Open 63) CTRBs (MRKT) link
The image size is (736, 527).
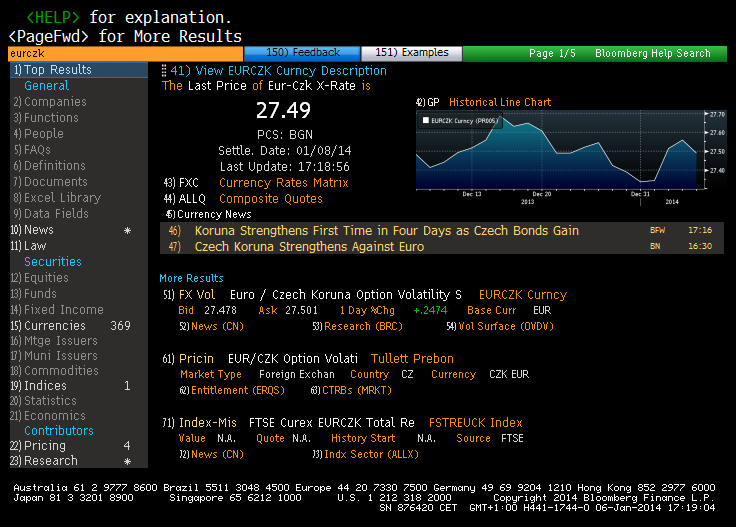[351, 390]
